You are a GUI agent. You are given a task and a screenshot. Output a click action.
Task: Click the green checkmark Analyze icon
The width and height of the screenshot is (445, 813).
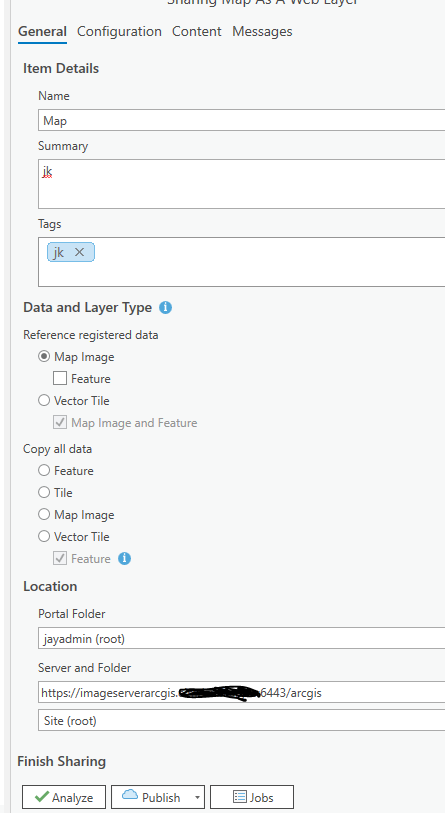[x=43, y=797]
